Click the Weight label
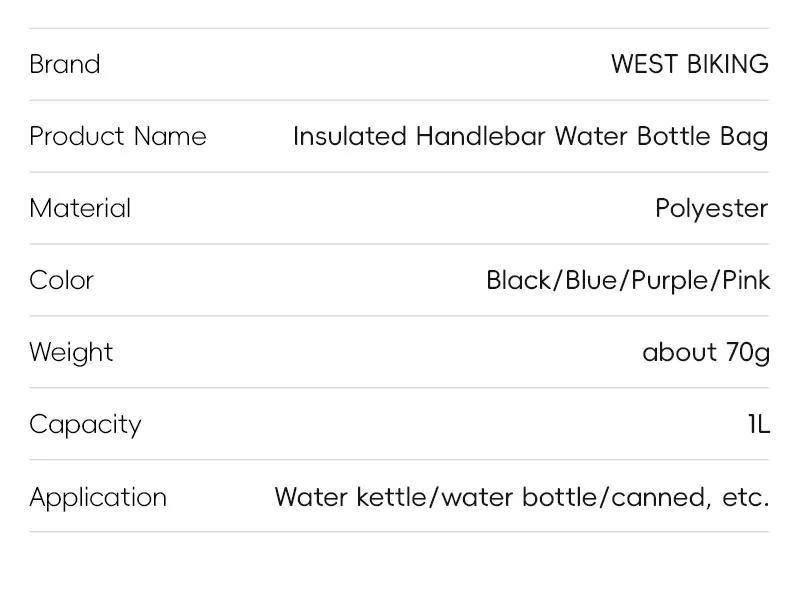This screenshot has width=800, height=597. tap(71, 352)
